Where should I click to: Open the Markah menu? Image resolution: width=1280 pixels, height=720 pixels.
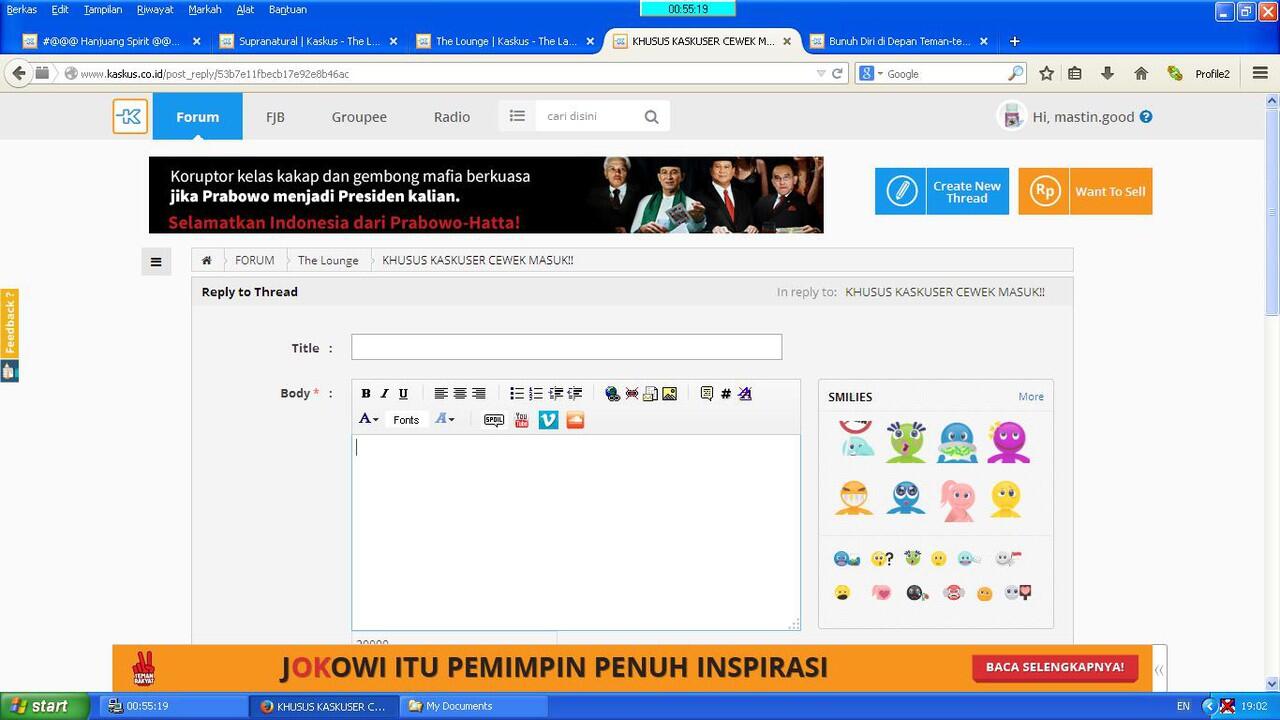205,9
